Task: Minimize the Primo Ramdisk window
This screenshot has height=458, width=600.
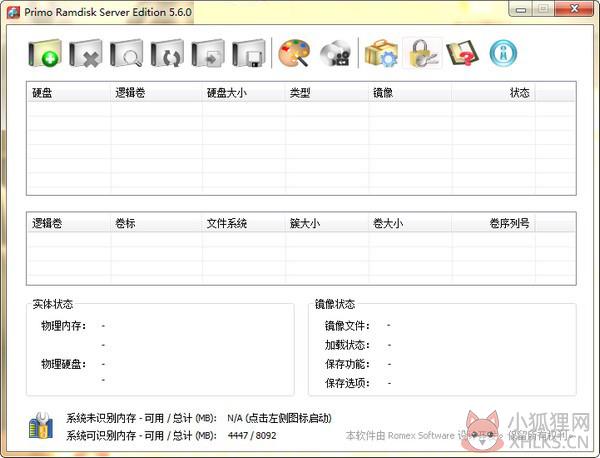Action: pos(520,9)
